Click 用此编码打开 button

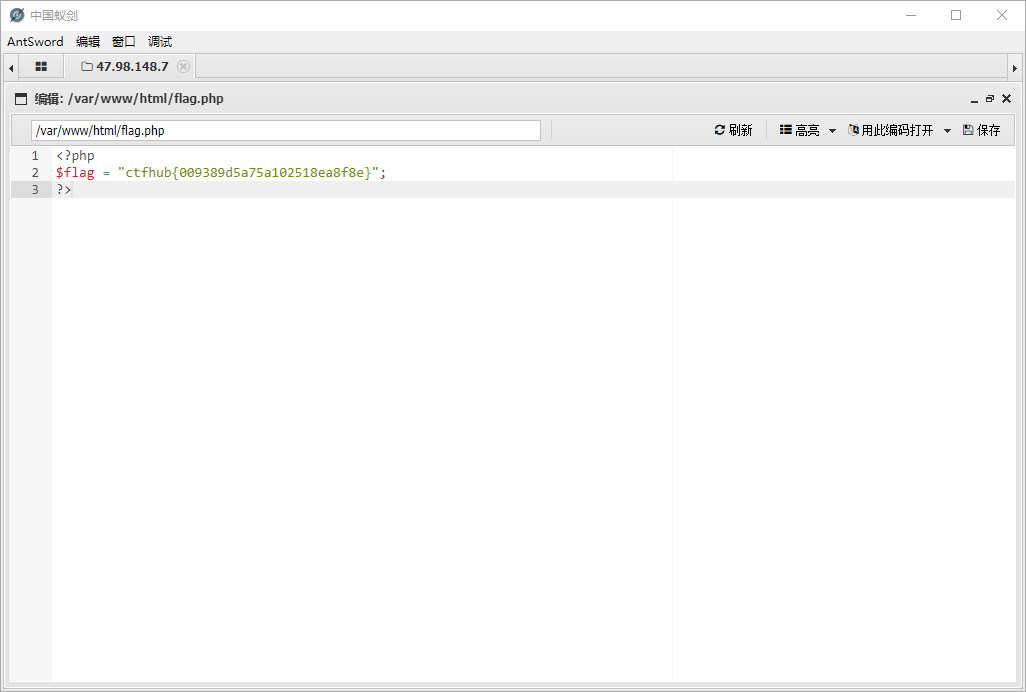coord(891,130)
